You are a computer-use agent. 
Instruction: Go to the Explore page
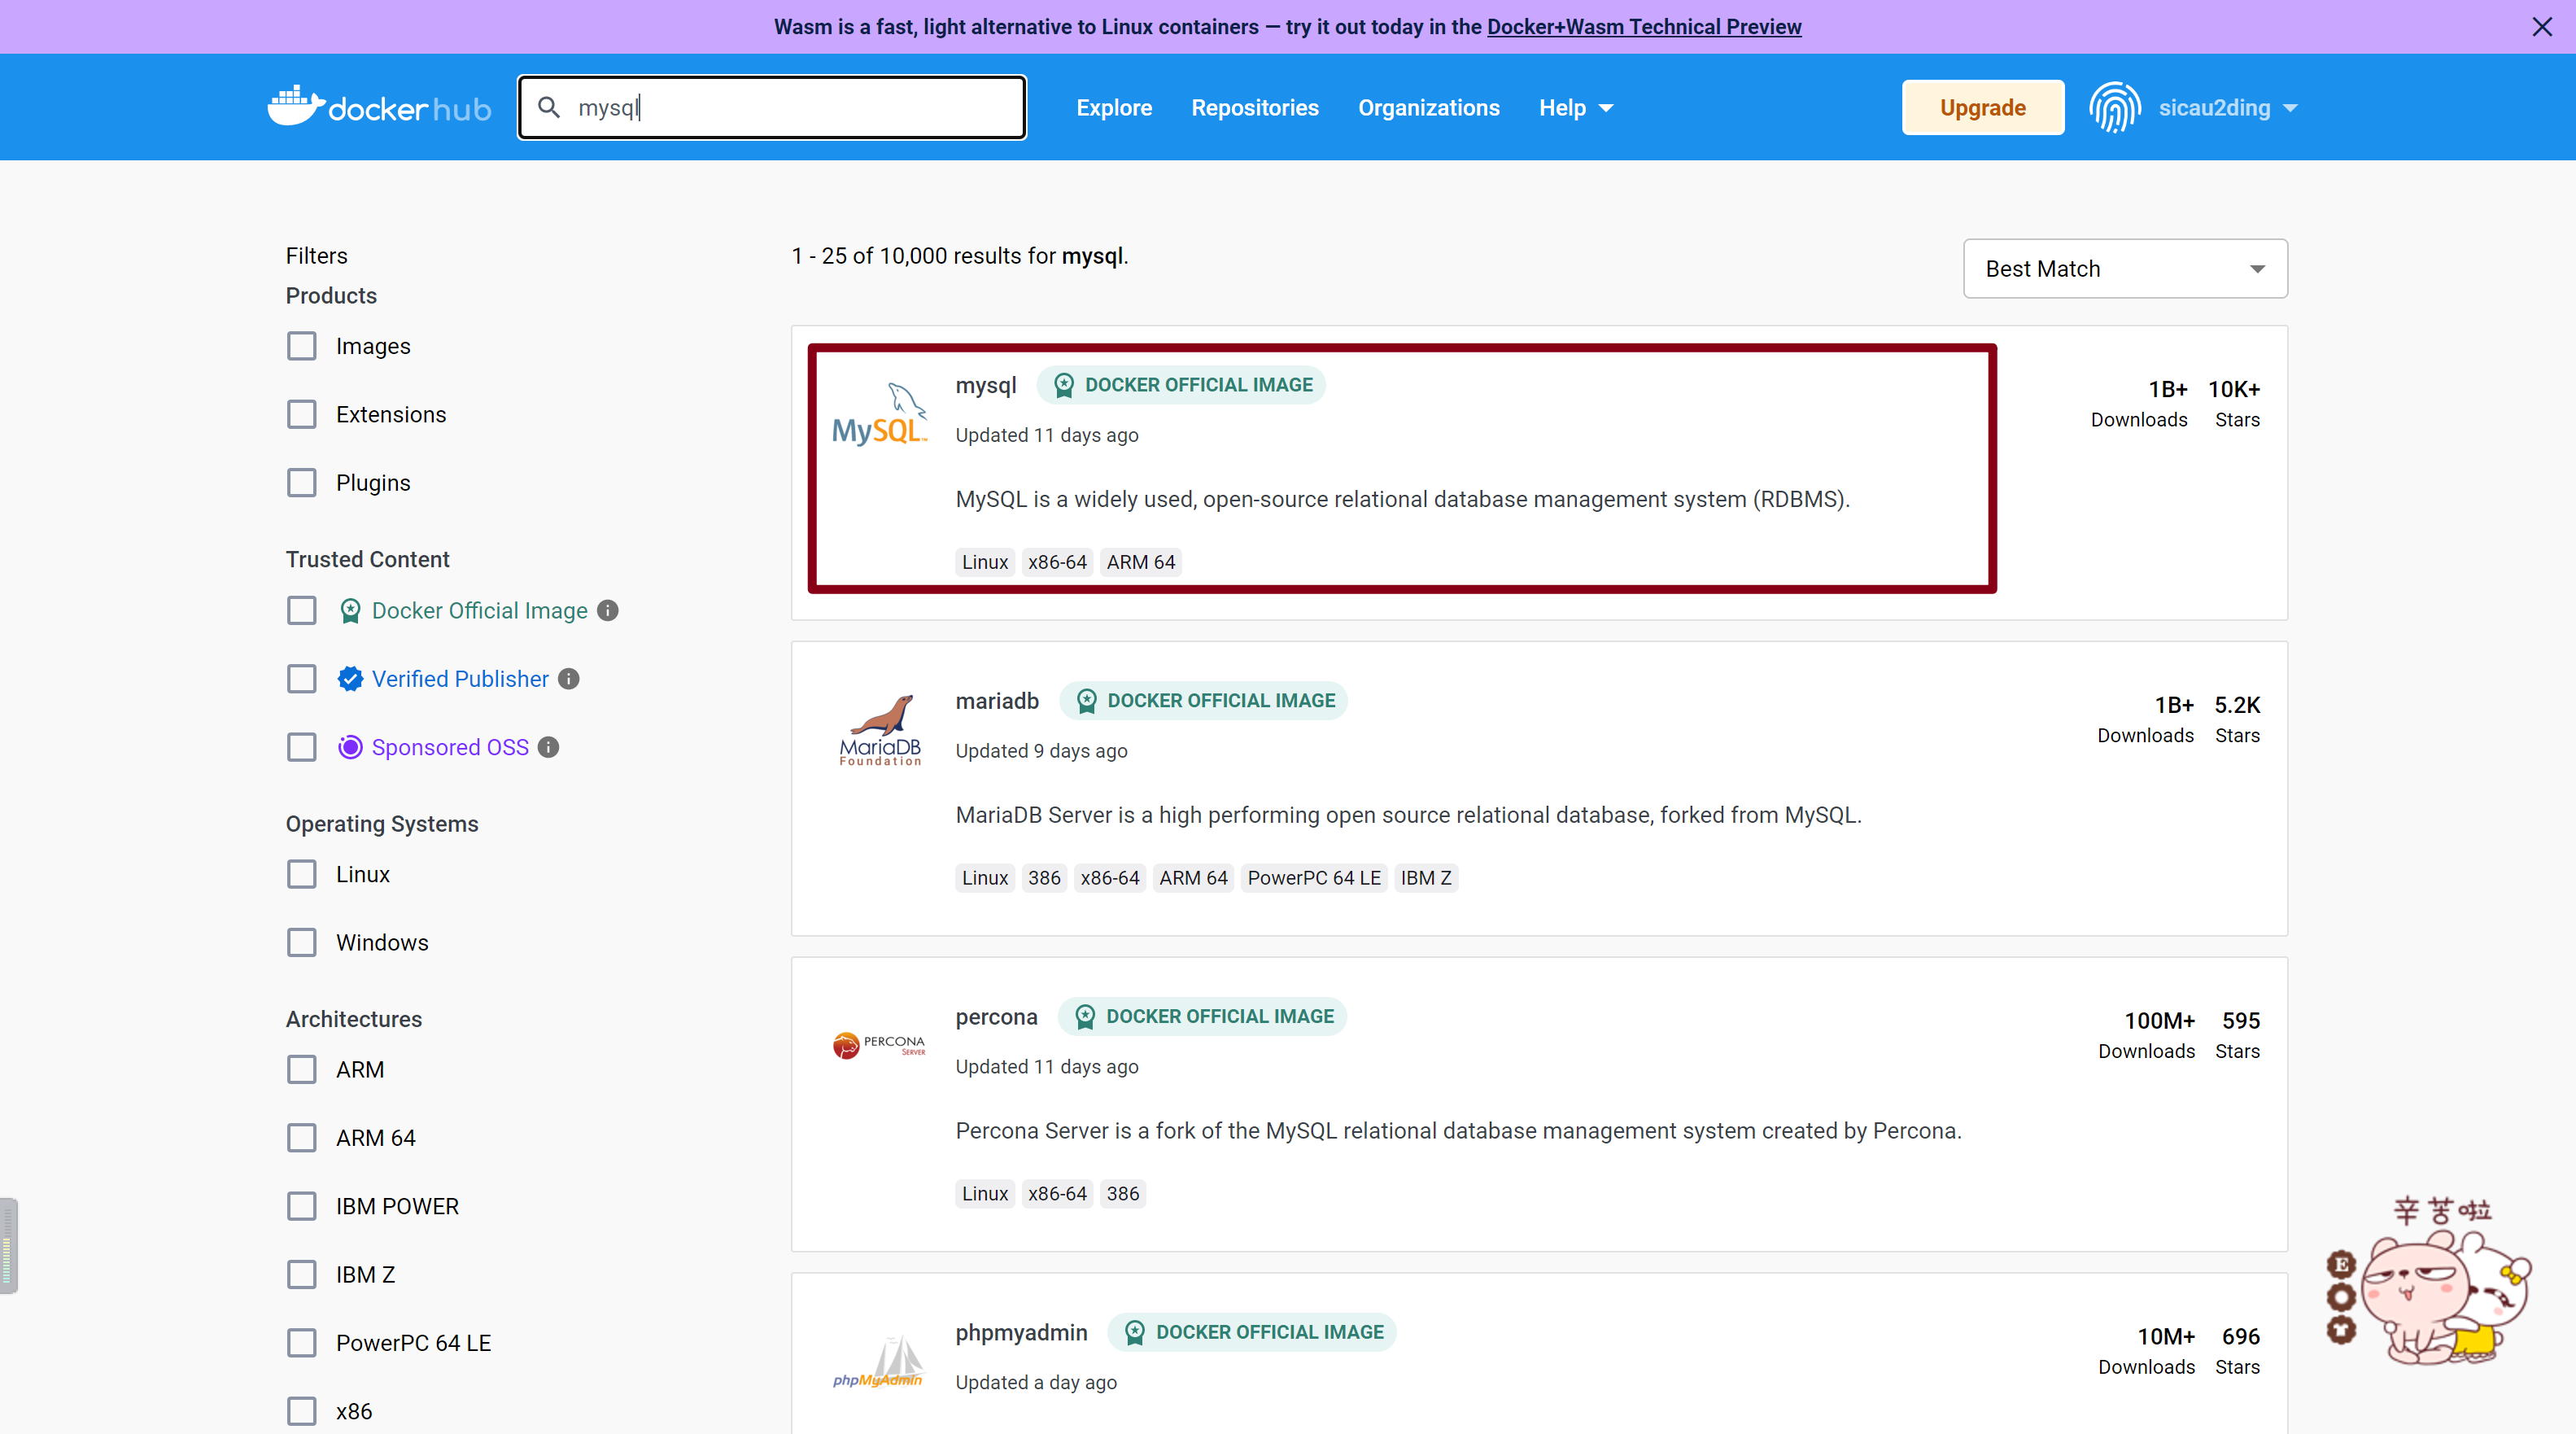point(1114,108)
